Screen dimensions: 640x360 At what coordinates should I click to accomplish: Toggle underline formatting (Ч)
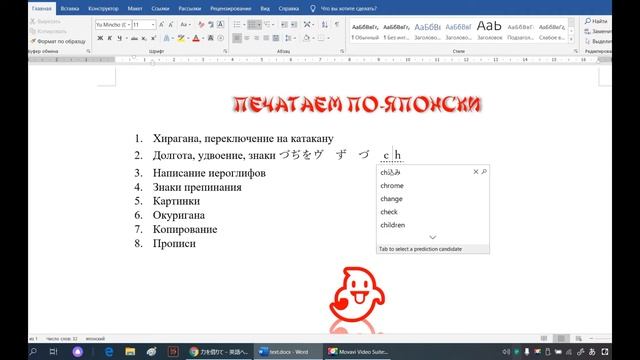pos(119,38)
